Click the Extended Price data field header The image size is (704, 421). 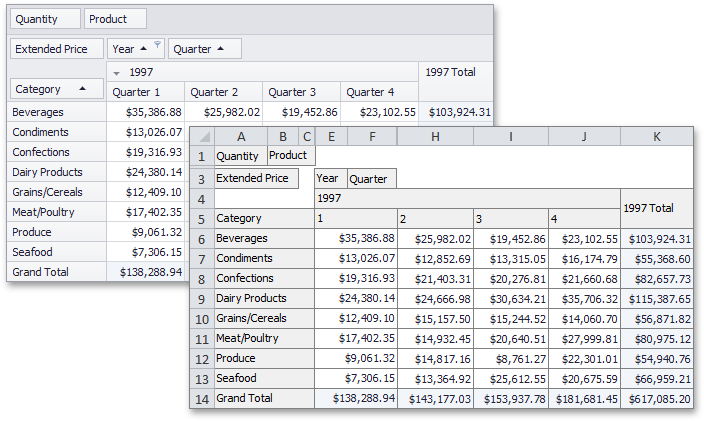click(x=57, y=49)
